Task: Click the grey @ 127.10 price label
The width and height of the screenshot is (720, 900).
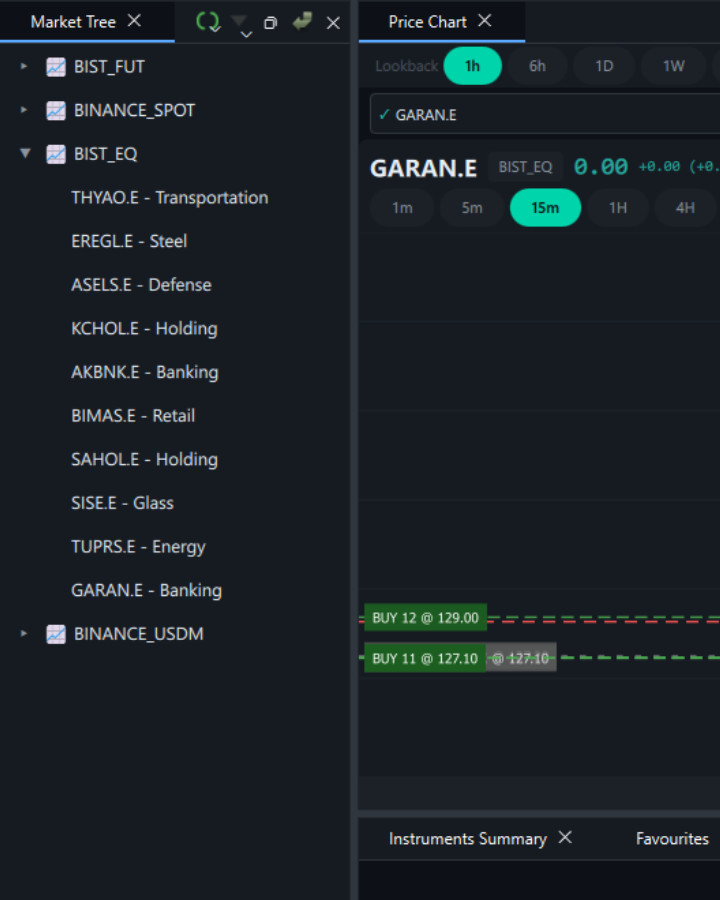Action: (x=521, y=658)
